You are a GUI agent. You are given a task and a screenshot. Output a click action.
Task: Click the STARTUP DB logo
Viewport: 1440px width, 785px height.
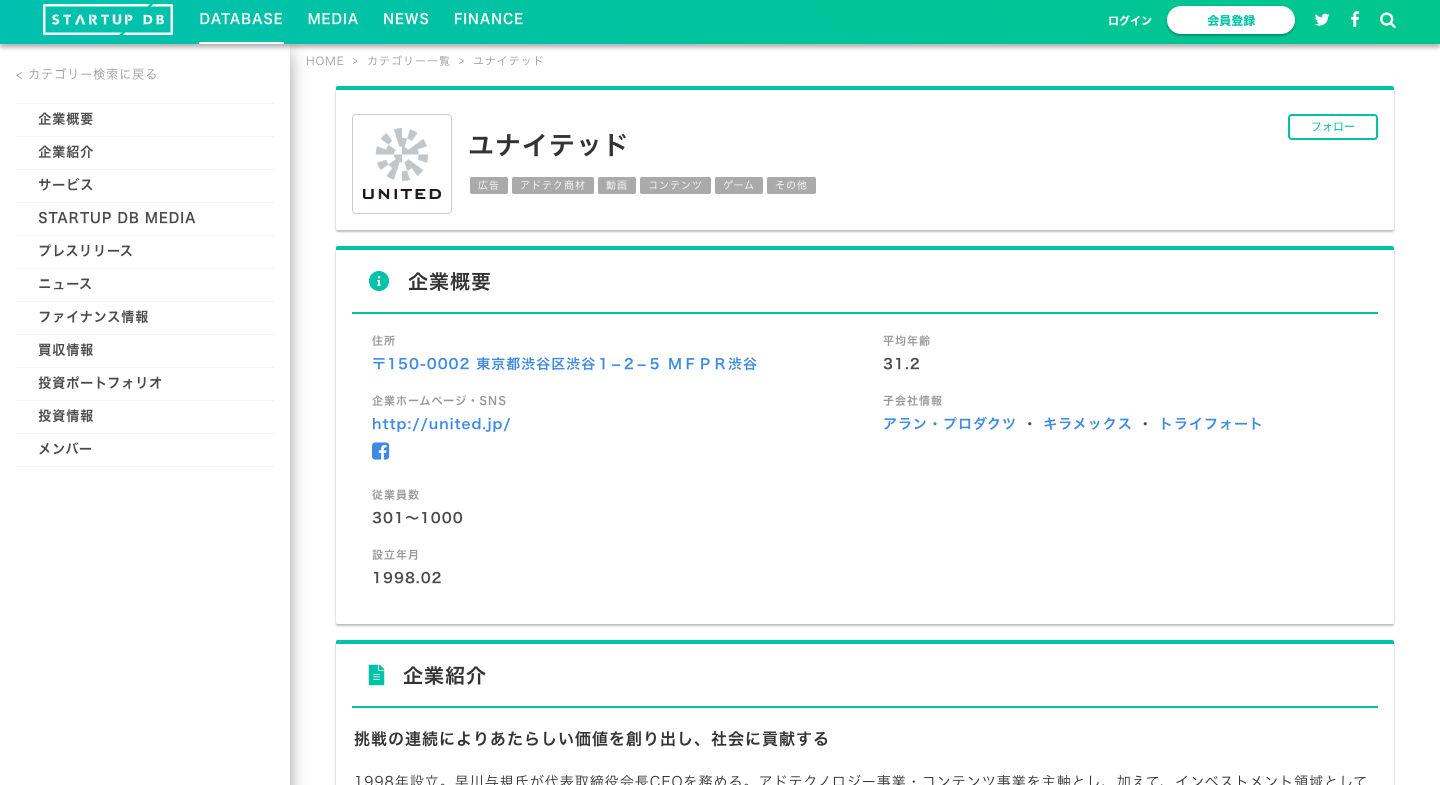click(107, 19)
